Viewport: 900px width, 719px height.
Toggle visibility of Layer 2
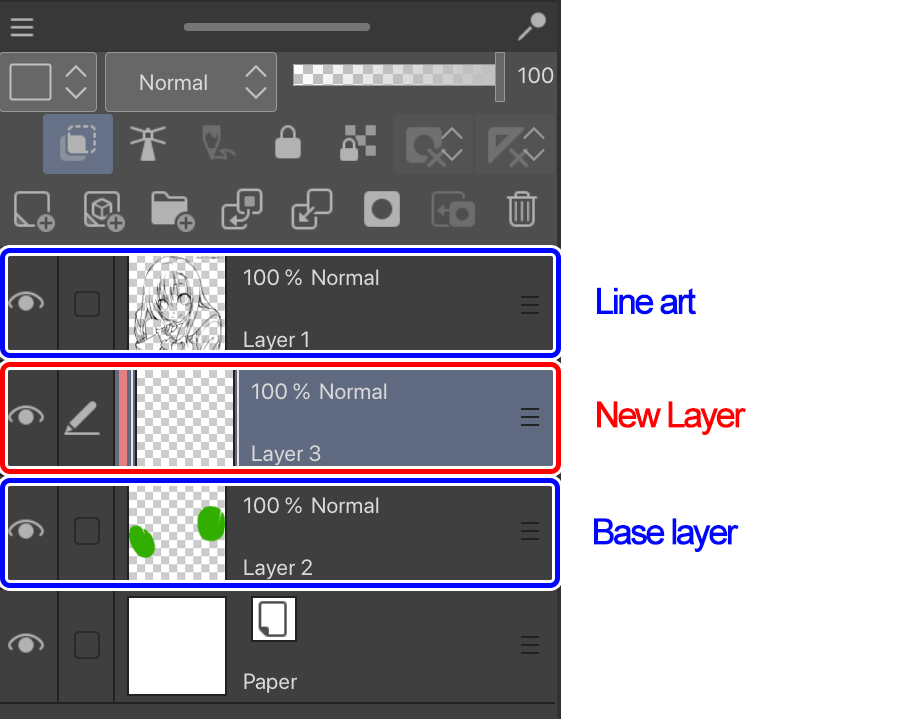pyautogui.click(x=26, y=530)
